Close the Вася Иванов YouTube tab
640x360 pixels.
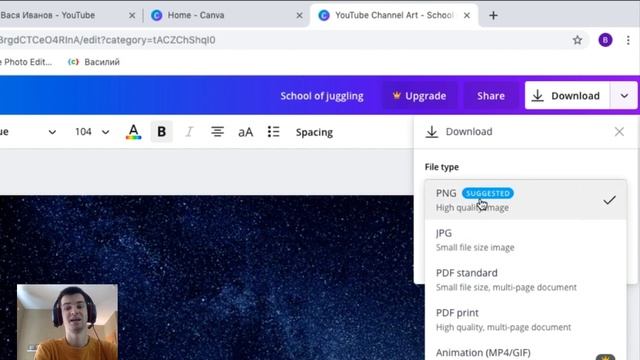132,16
